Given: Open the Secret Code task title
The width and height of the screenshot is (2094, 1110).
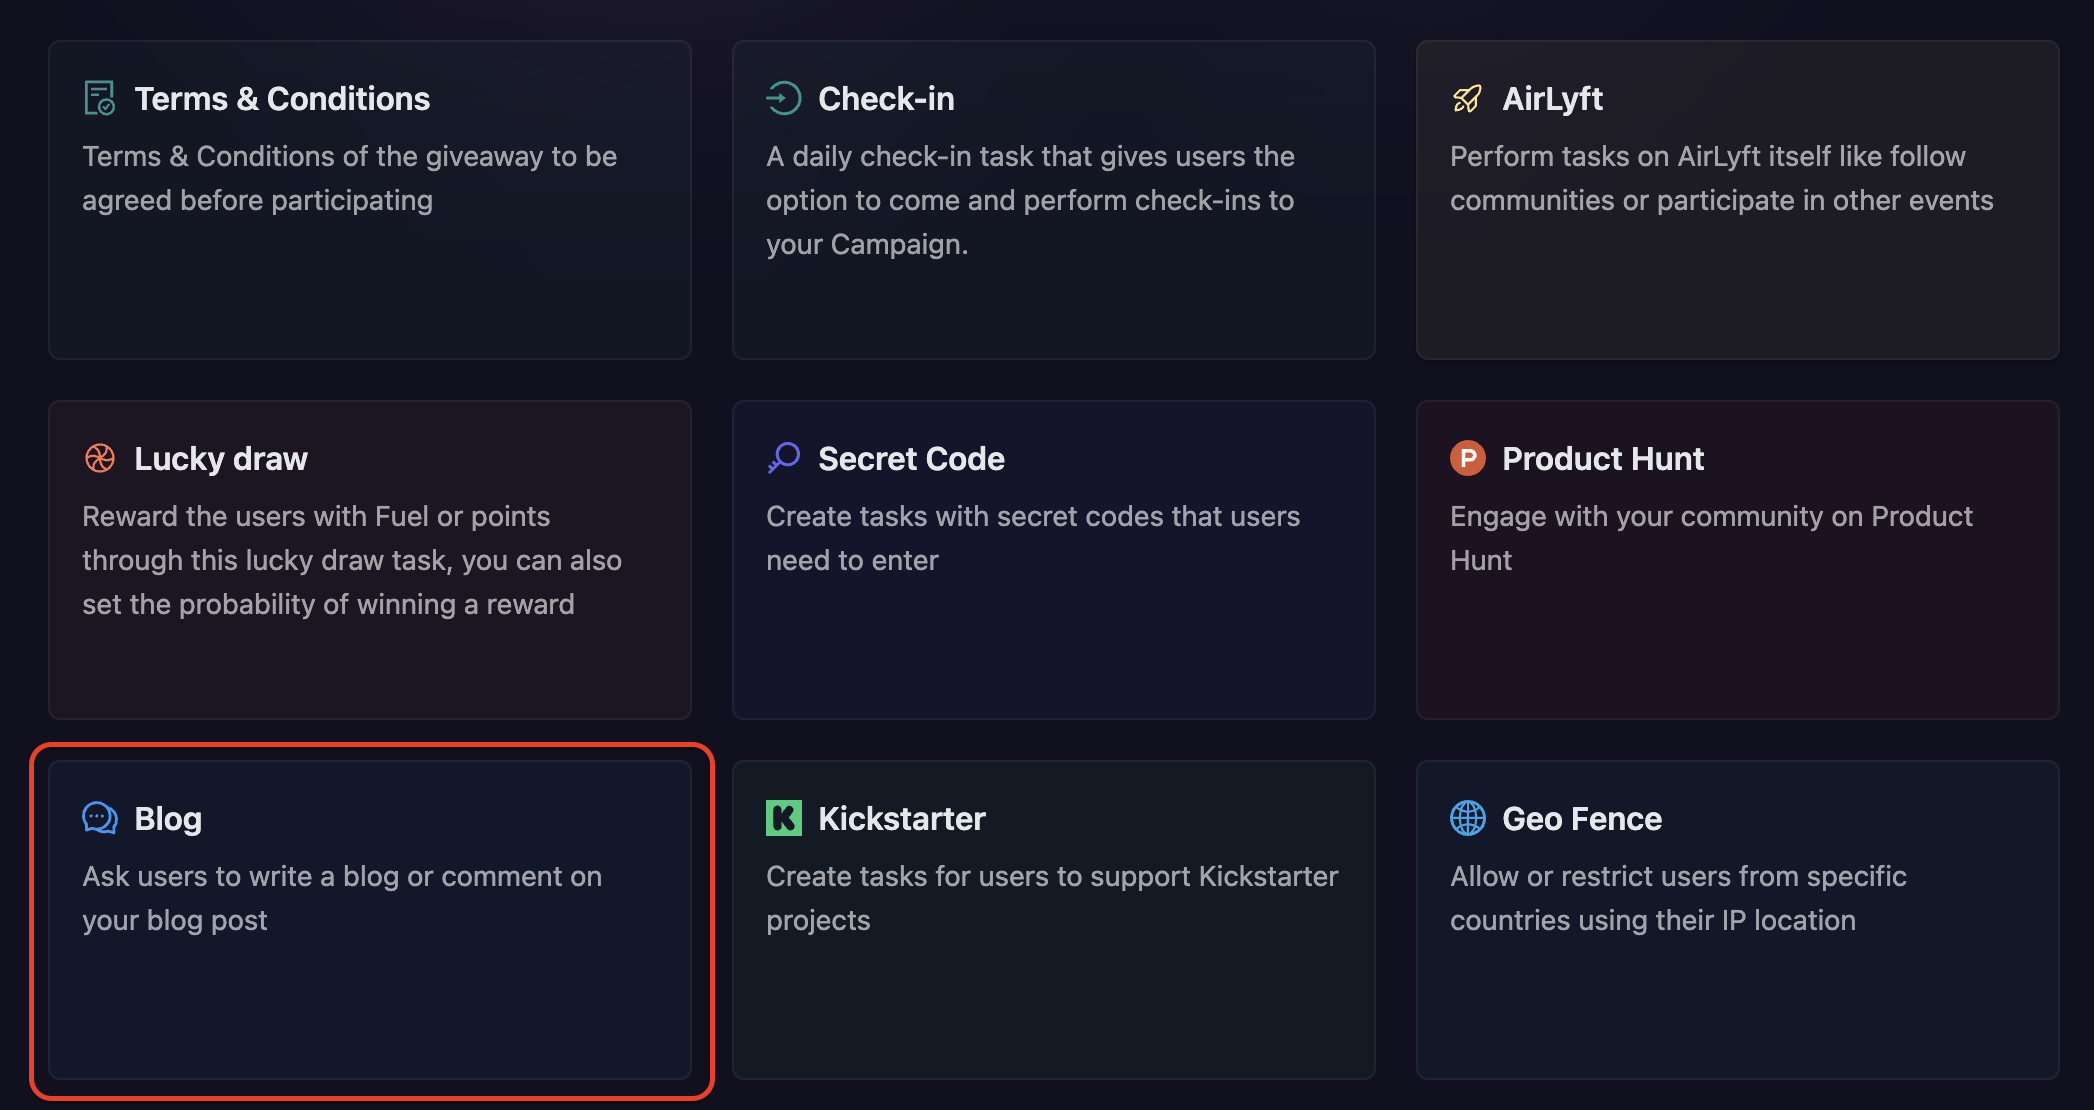Looking at the screenshot, I should pyautogui.click(x=911, y=459).
